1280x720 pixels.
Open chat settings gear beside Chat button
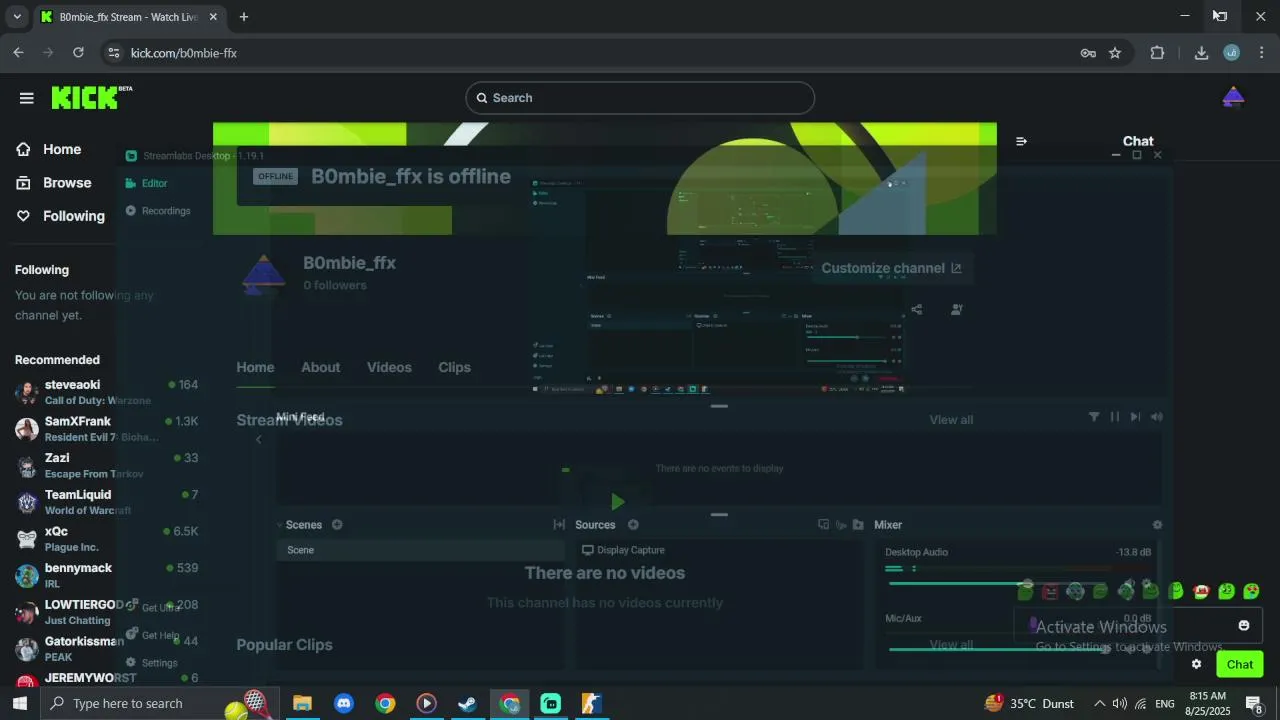click(1196, 664)
